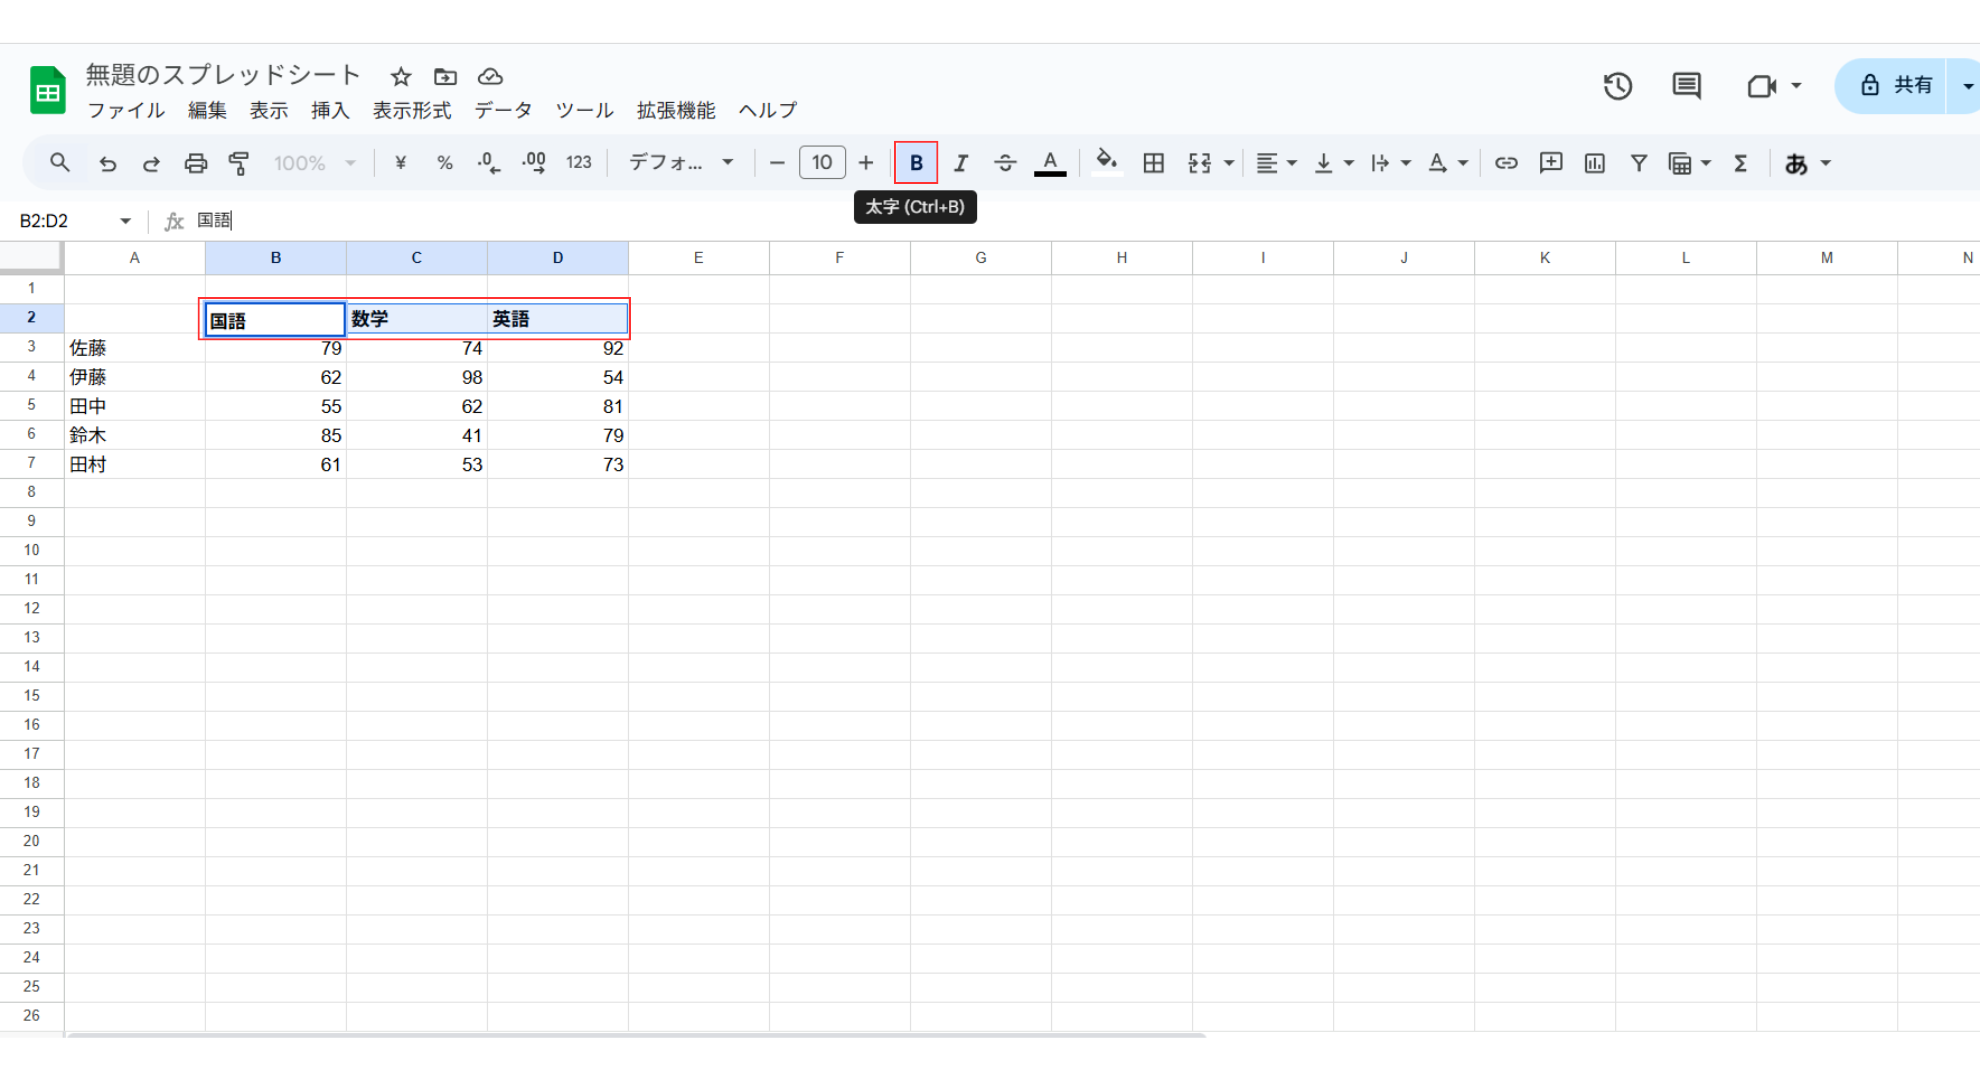Open the ファイル menu
The image size is (1980, 1080).
(x=126, y=111)
